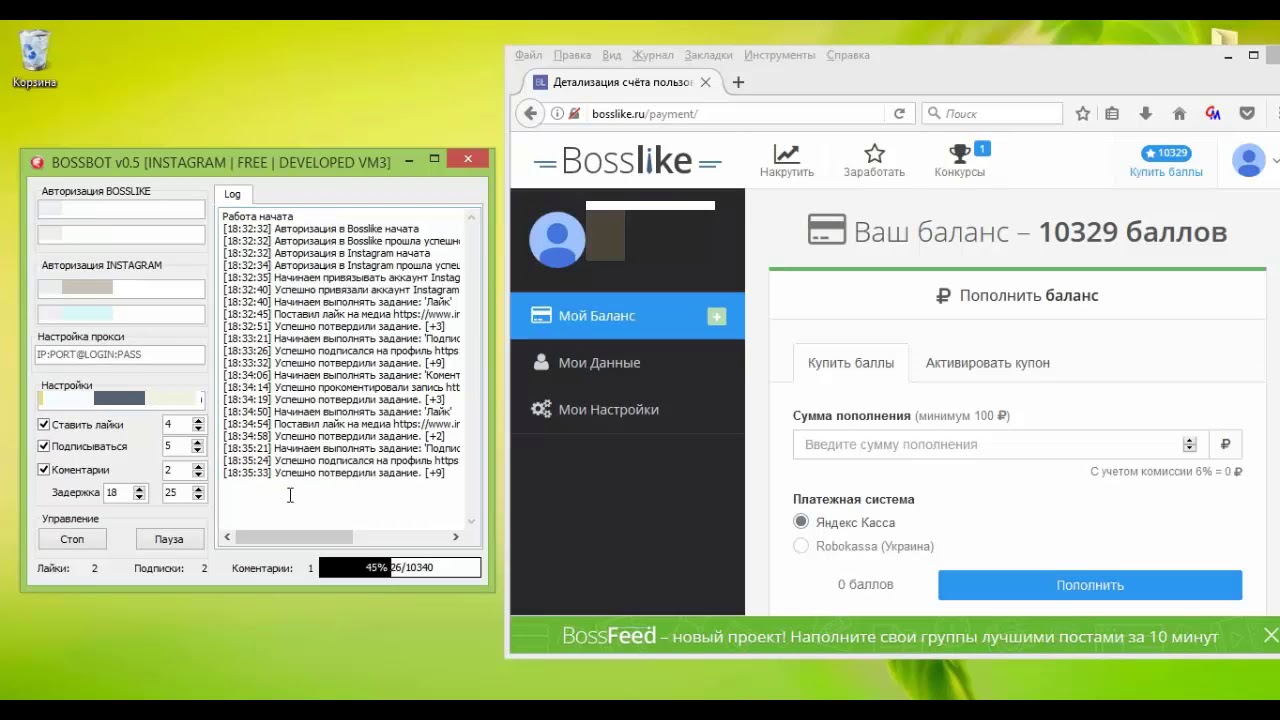Click the proxy IP:PORT@LOGIN:PASS field
This screenshot has width=1280, height=720.
tap(121, 354)
